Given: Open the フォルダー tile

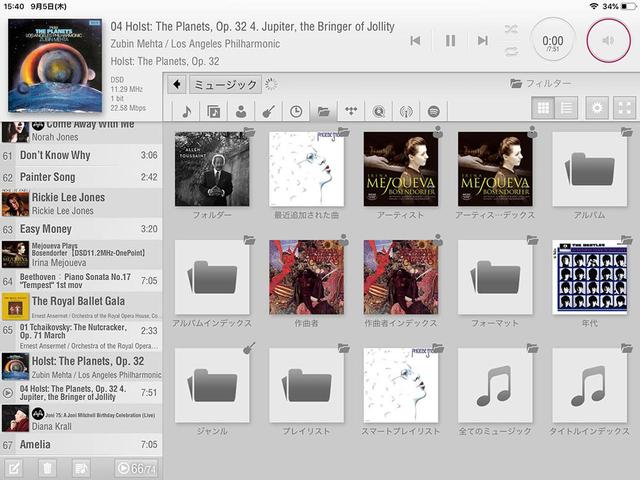Looking at the screenshot, I should coord(212,169).
